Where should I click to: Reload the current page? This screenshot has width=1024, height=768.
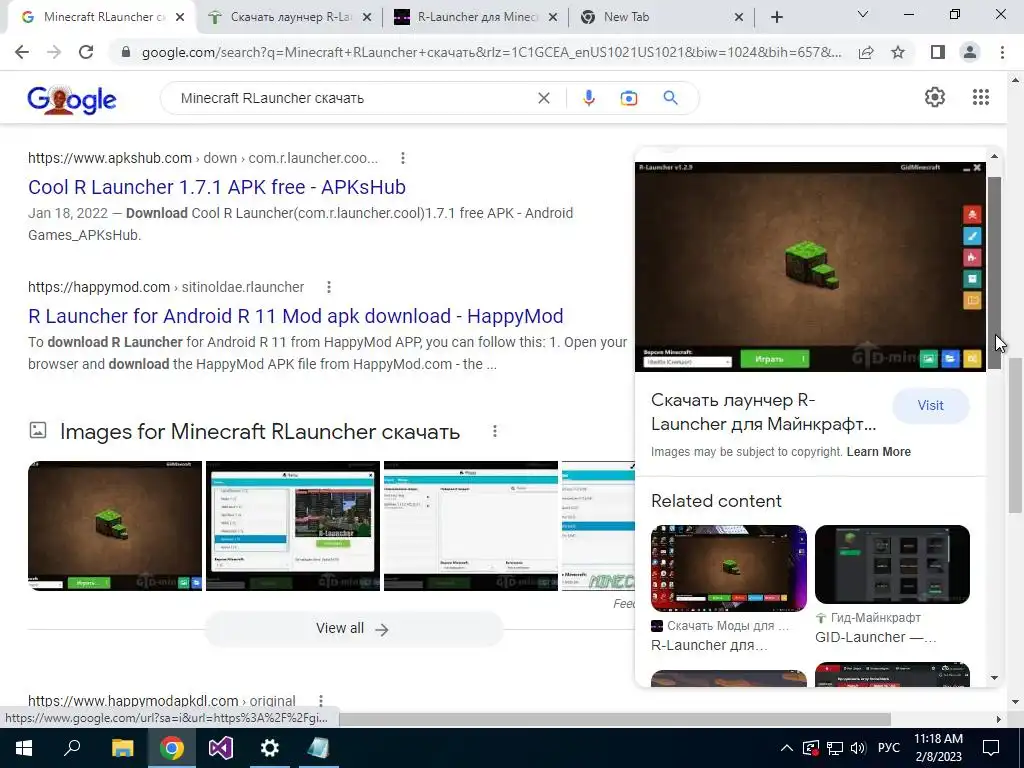[x=86, y=52]
